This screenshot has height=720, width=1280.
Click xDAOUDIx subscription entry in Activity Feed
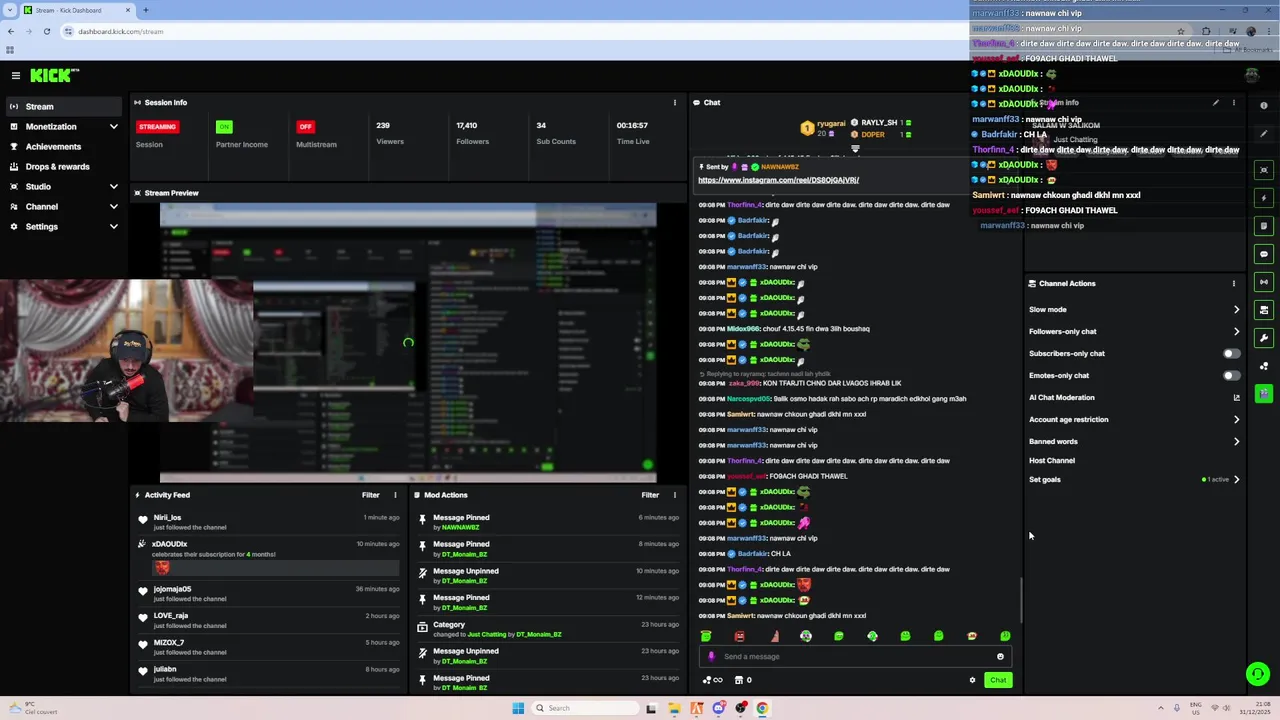(x=270, y=557)
